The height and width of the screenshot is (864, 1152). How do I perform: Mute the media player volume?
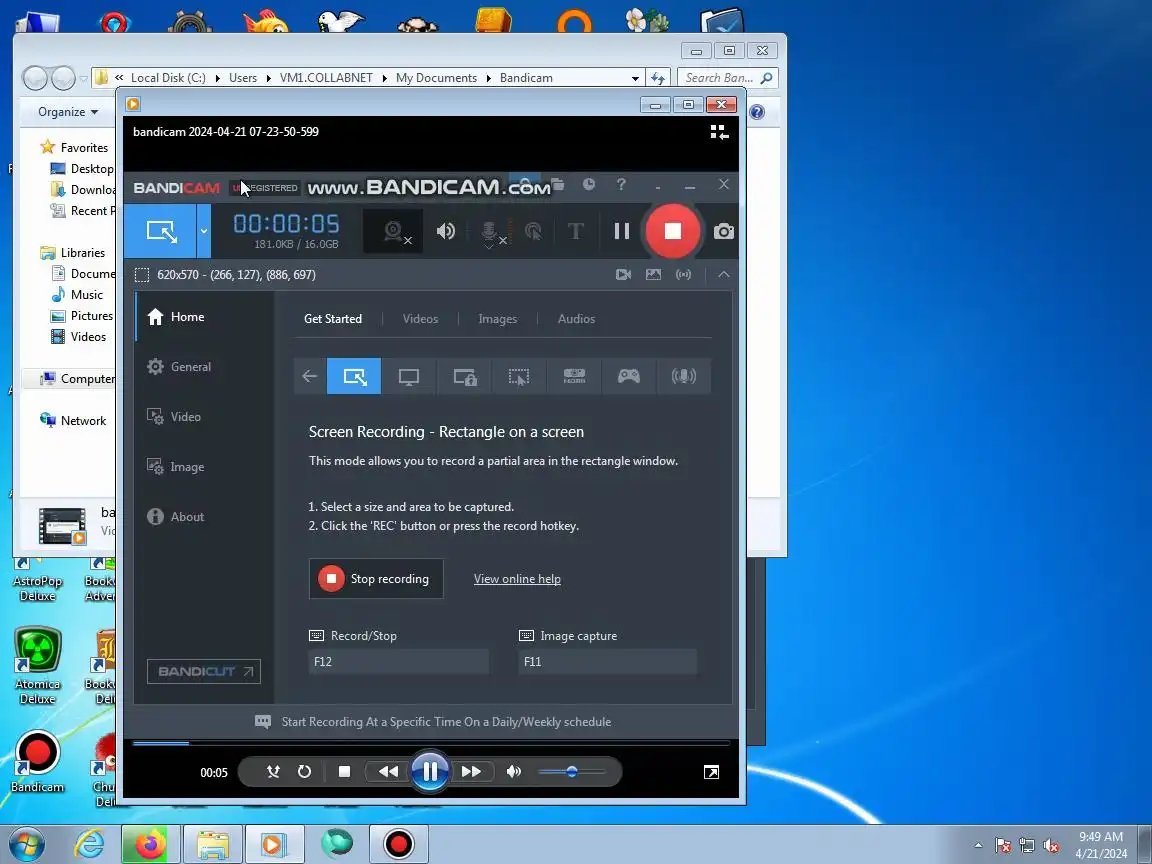click(514, 771)
